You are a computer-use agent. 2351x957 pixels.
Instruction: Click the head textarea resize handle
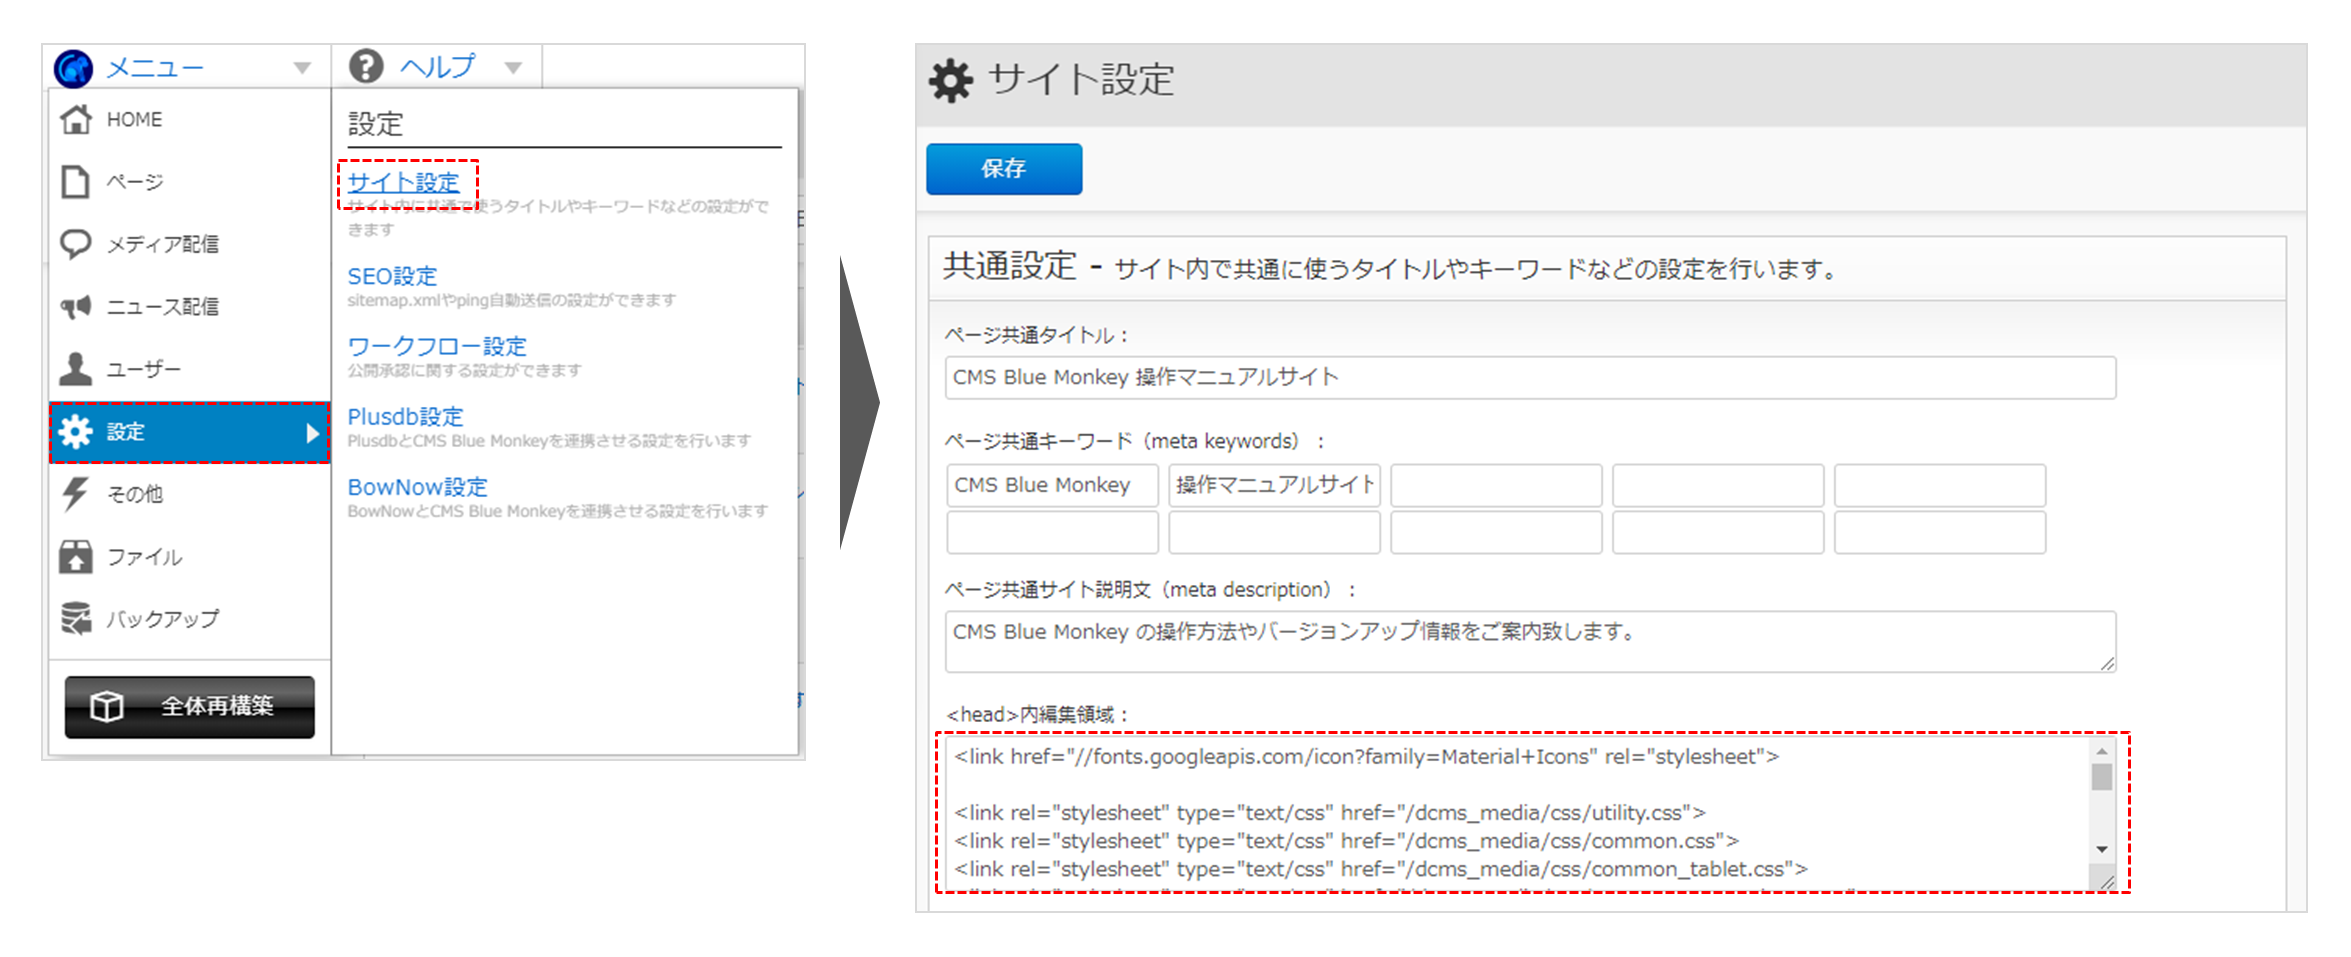[x=2106, y=881]
